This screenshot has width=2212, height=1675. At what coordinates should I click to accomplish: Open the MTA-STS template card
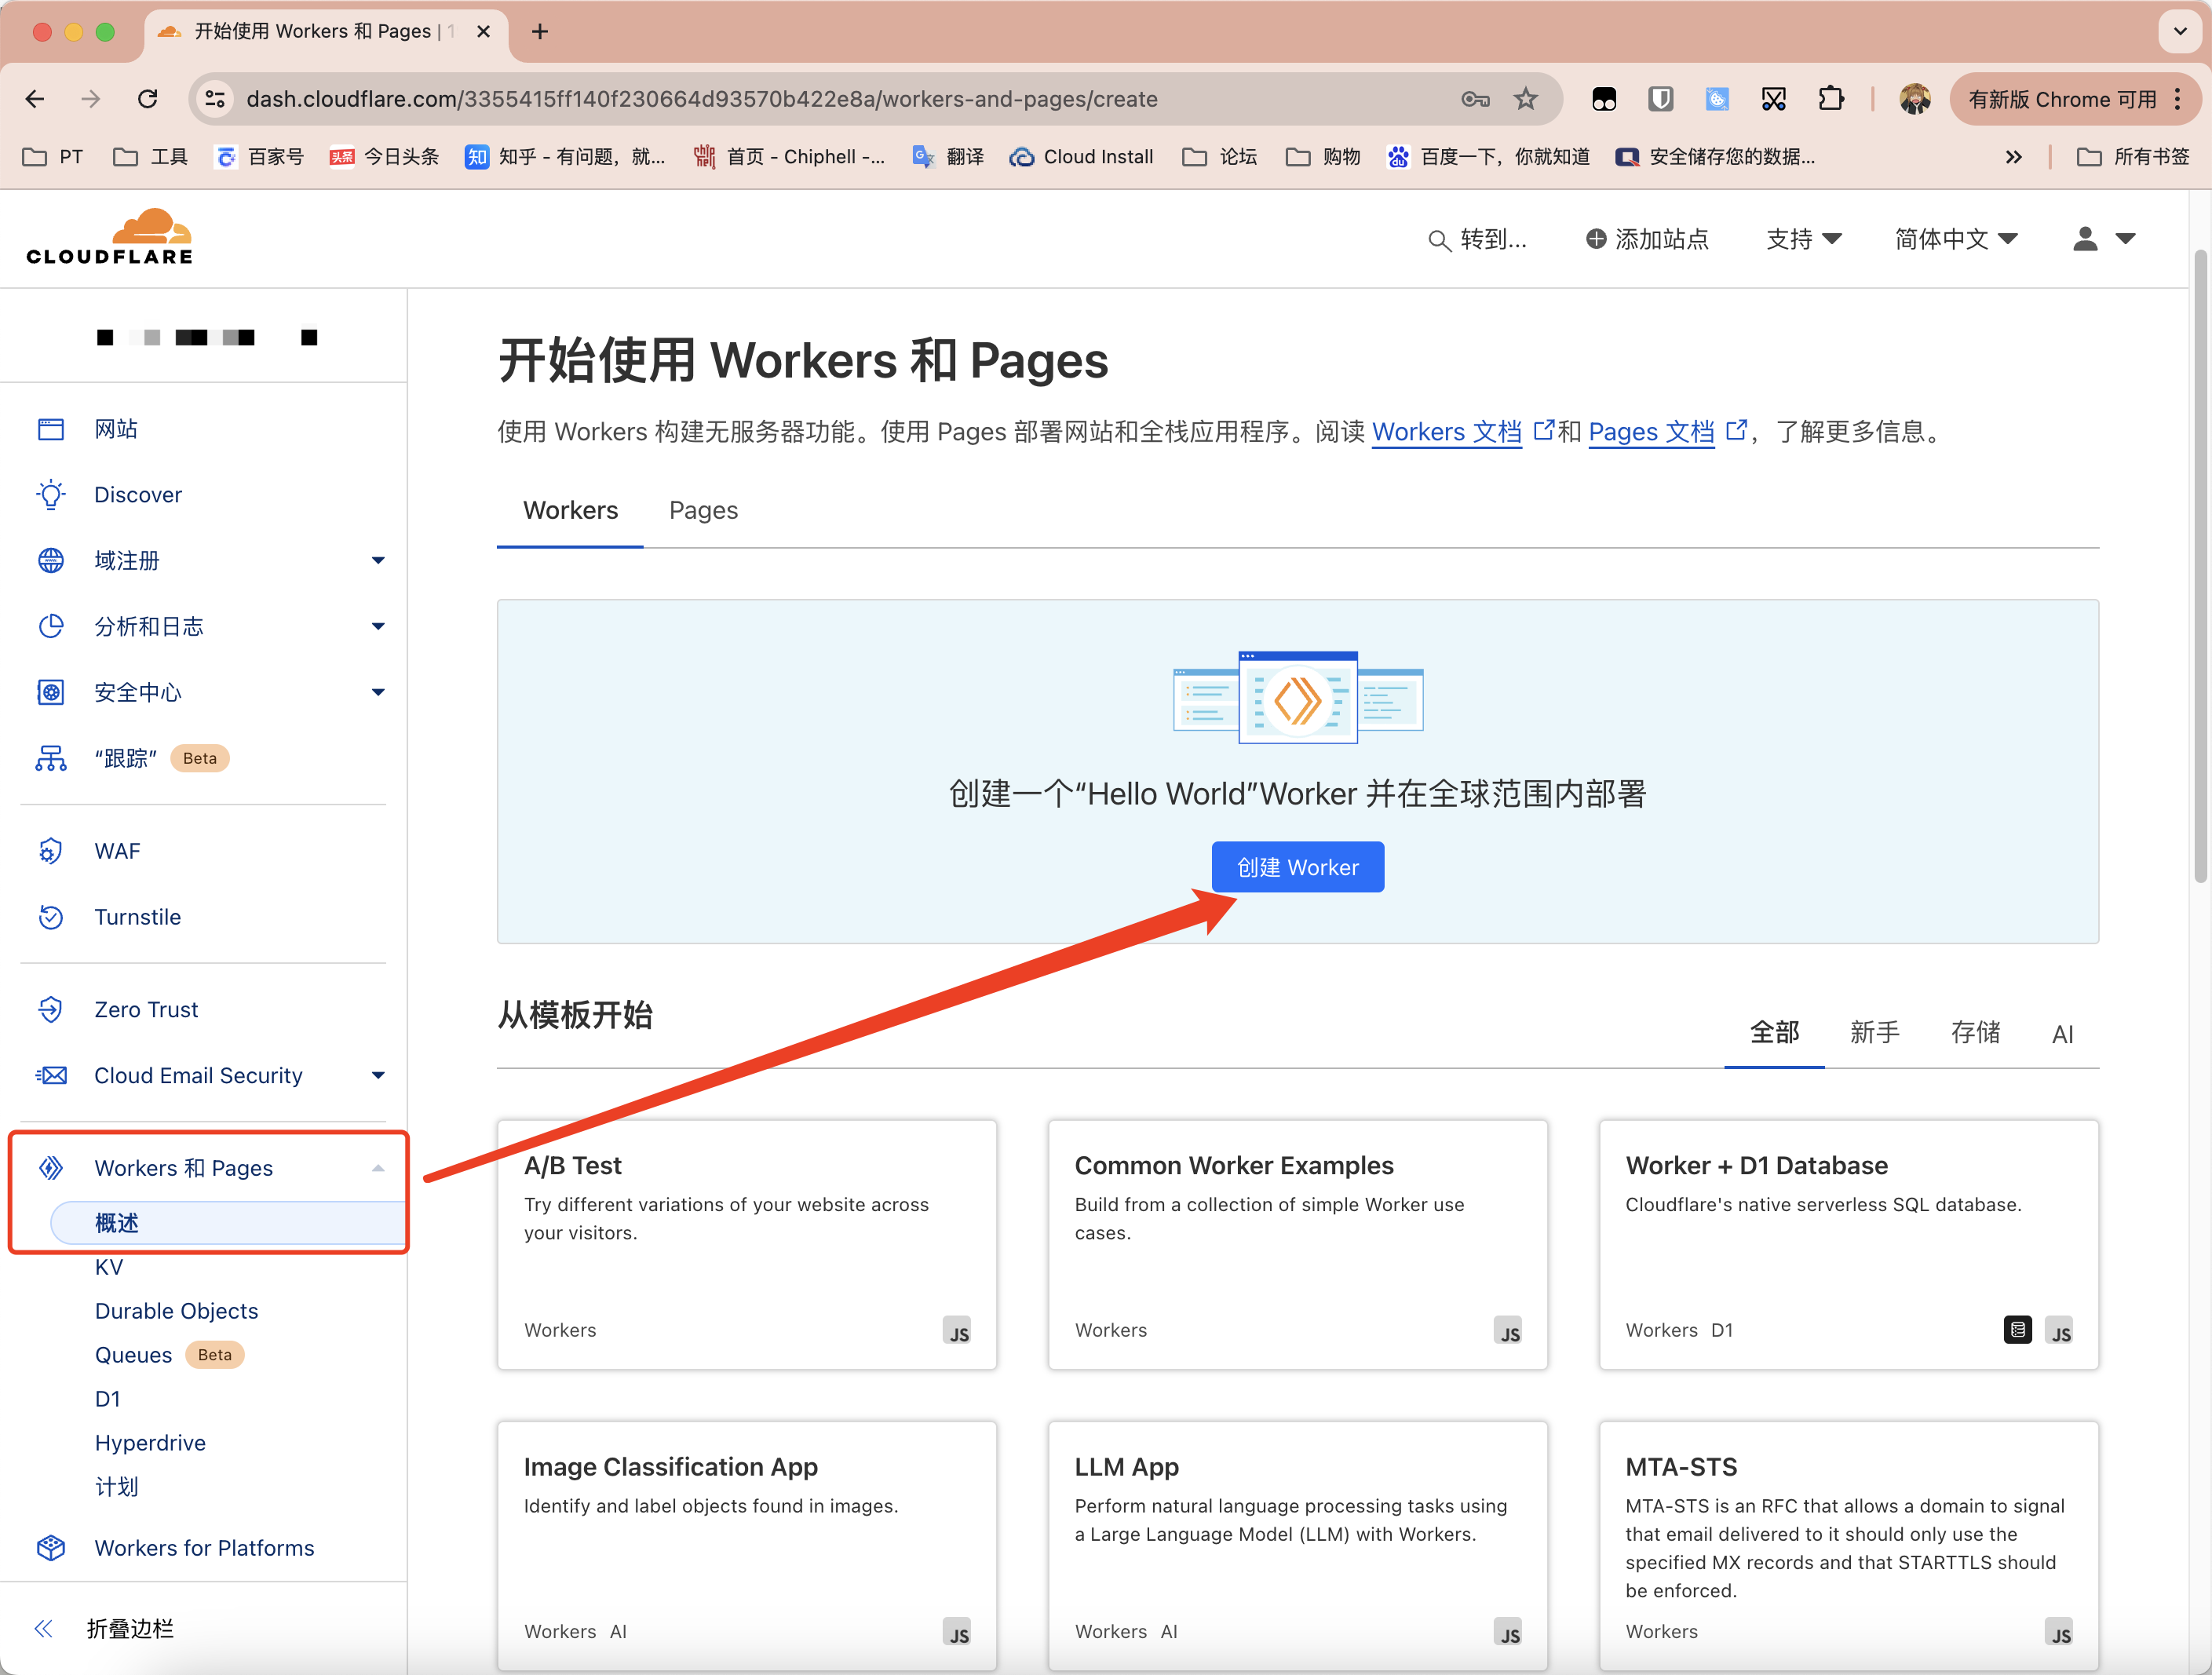[x=1849, y=1546]
